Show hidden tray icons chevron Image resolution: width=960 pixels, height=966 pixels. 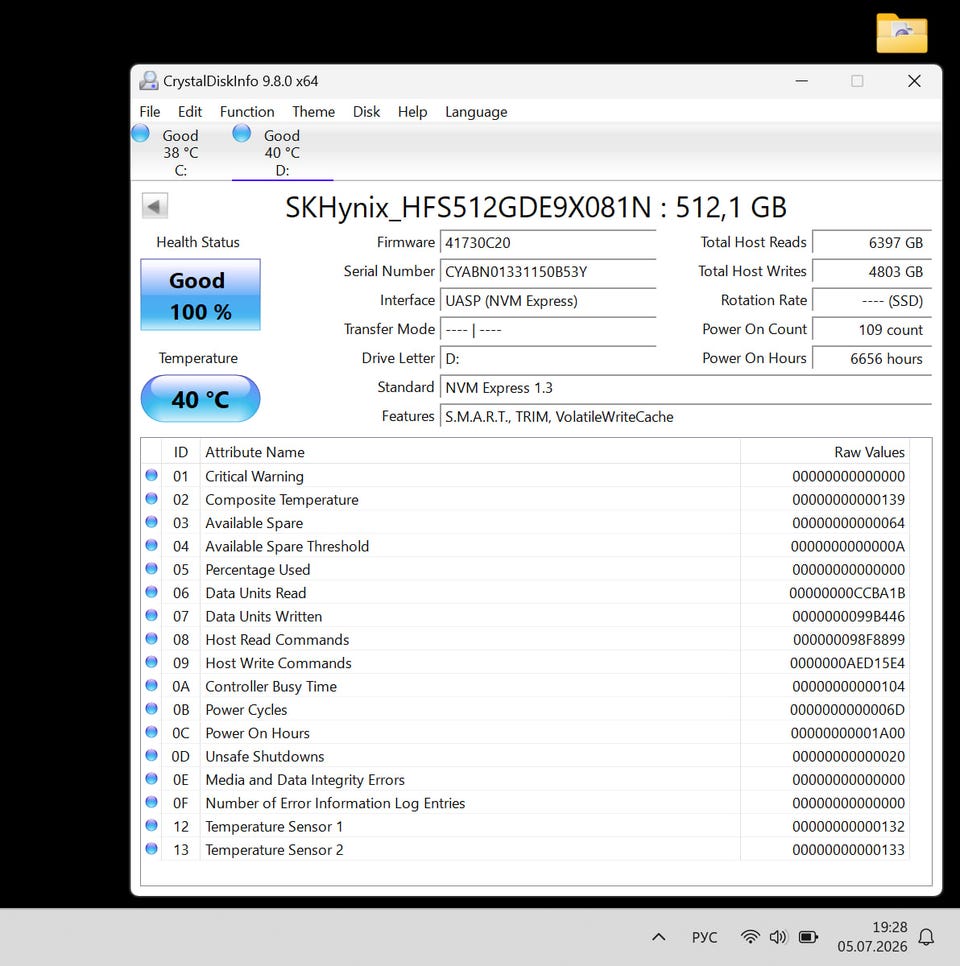tap(659, 937)
